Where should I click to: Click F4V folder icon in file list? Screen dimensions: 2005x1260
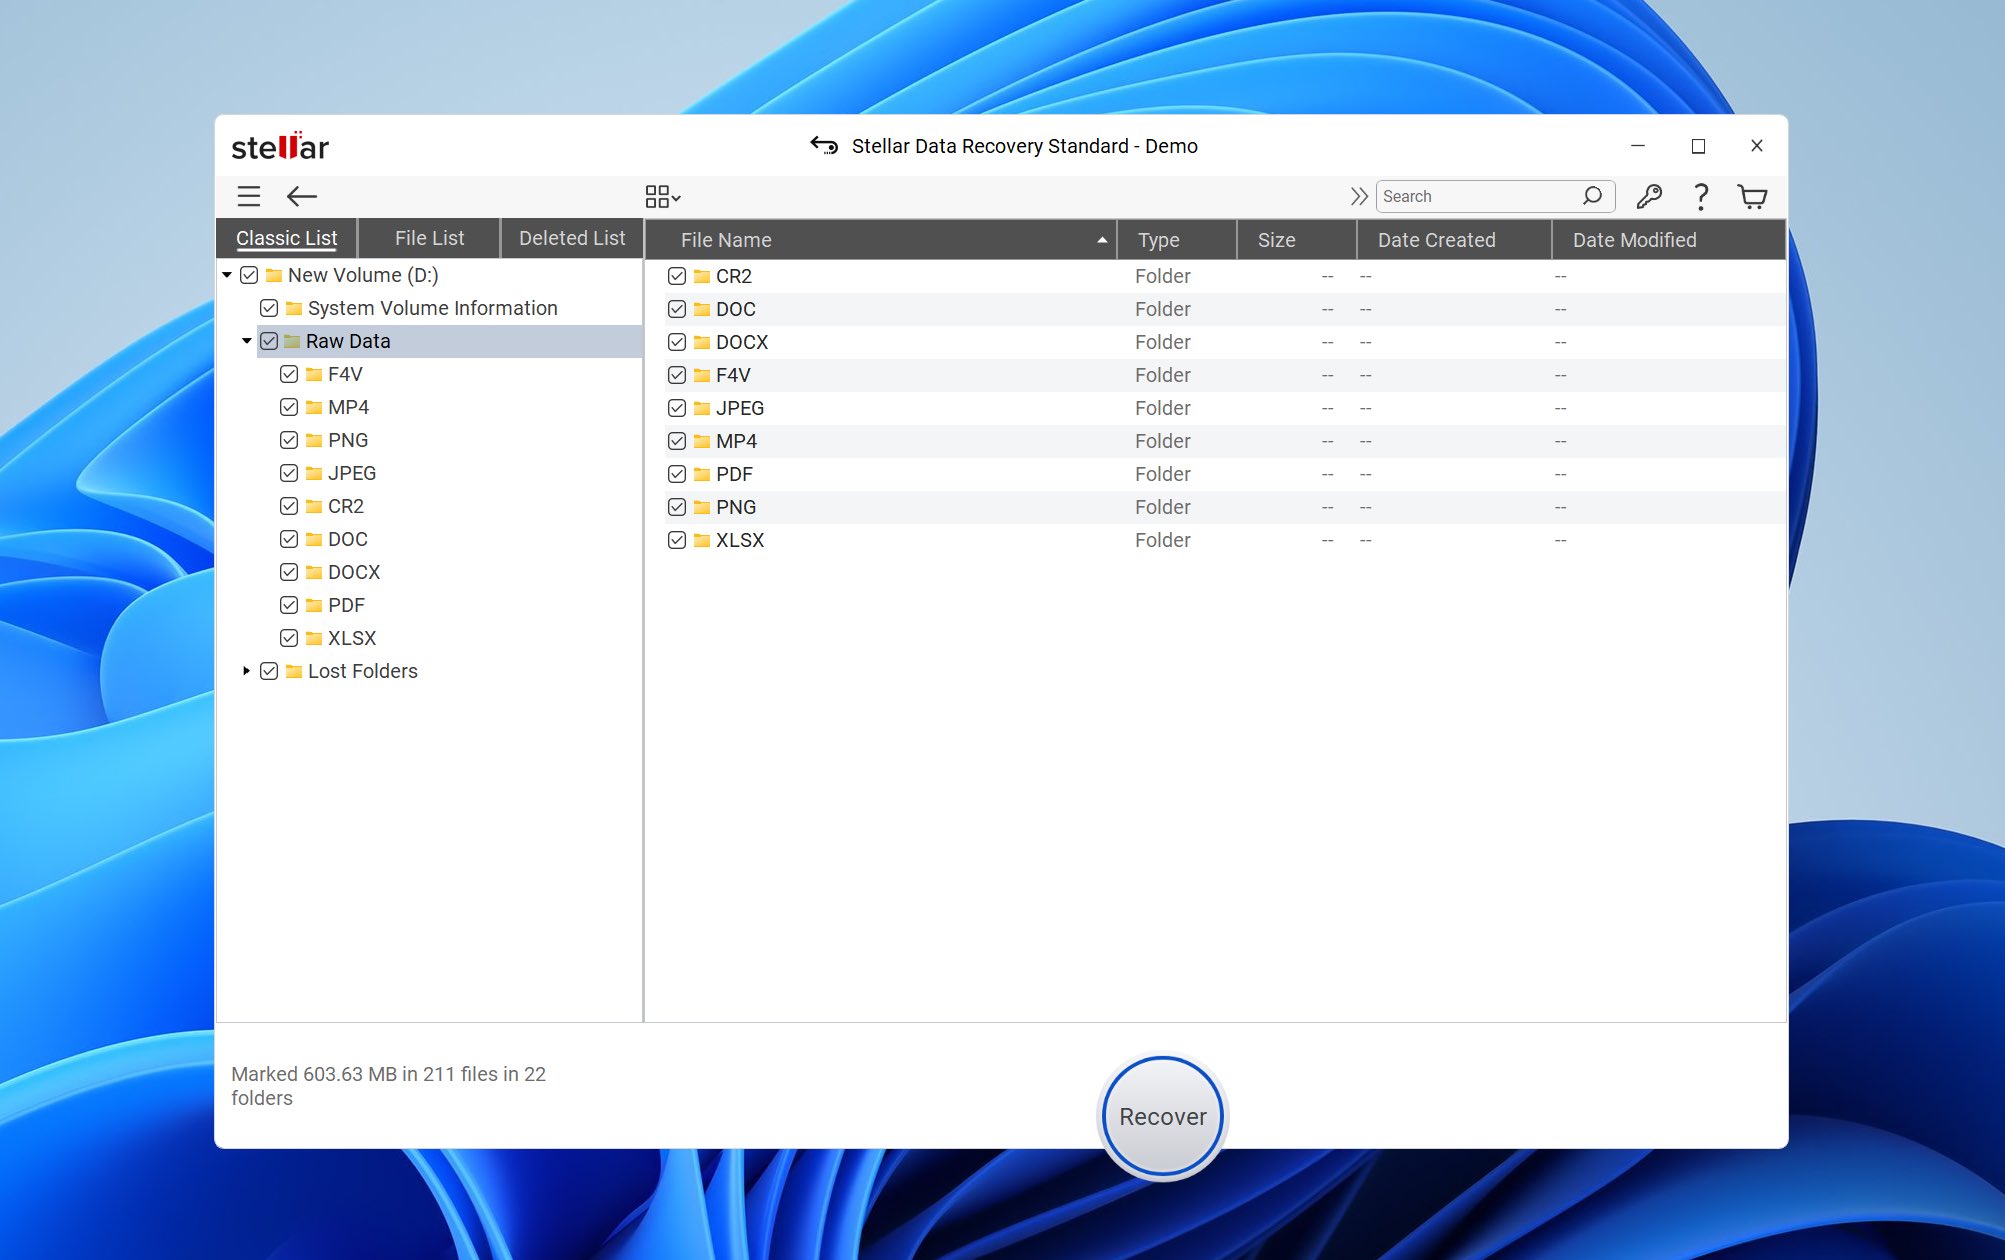[702, 375]
